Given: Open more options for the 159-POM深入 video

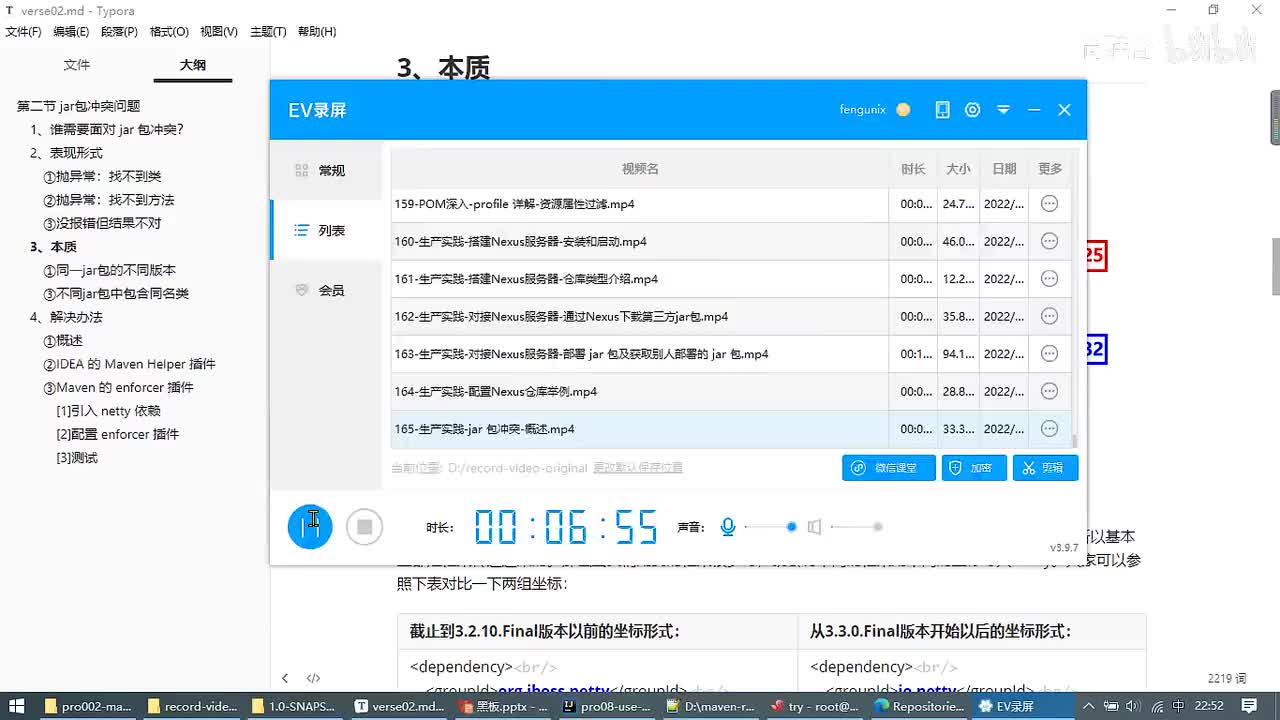Looking at the screenshot, I should tap(1049, 204).
